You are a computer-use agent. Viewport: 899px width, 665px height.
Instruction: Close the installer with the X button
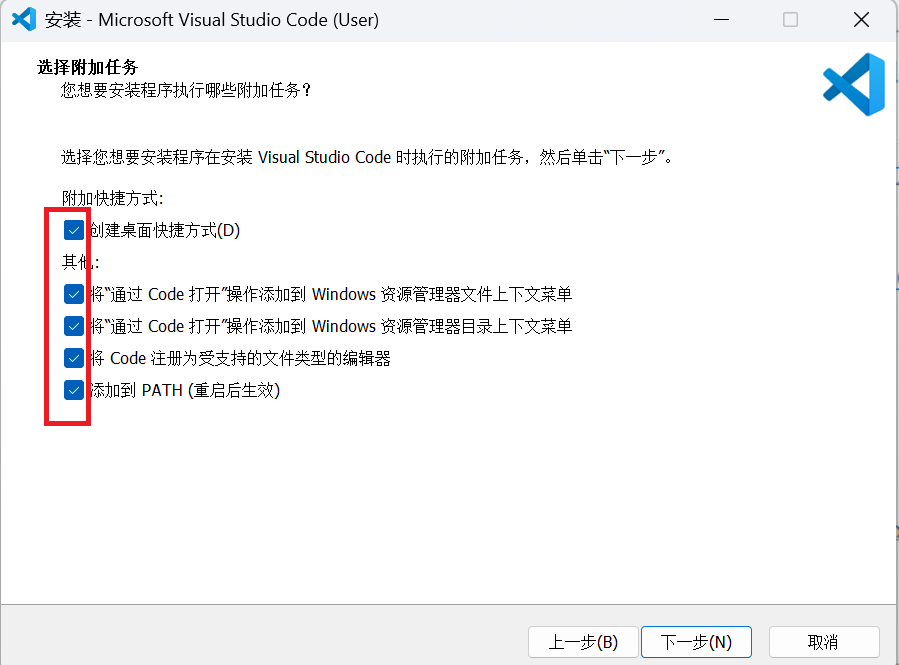pos(861,19)
